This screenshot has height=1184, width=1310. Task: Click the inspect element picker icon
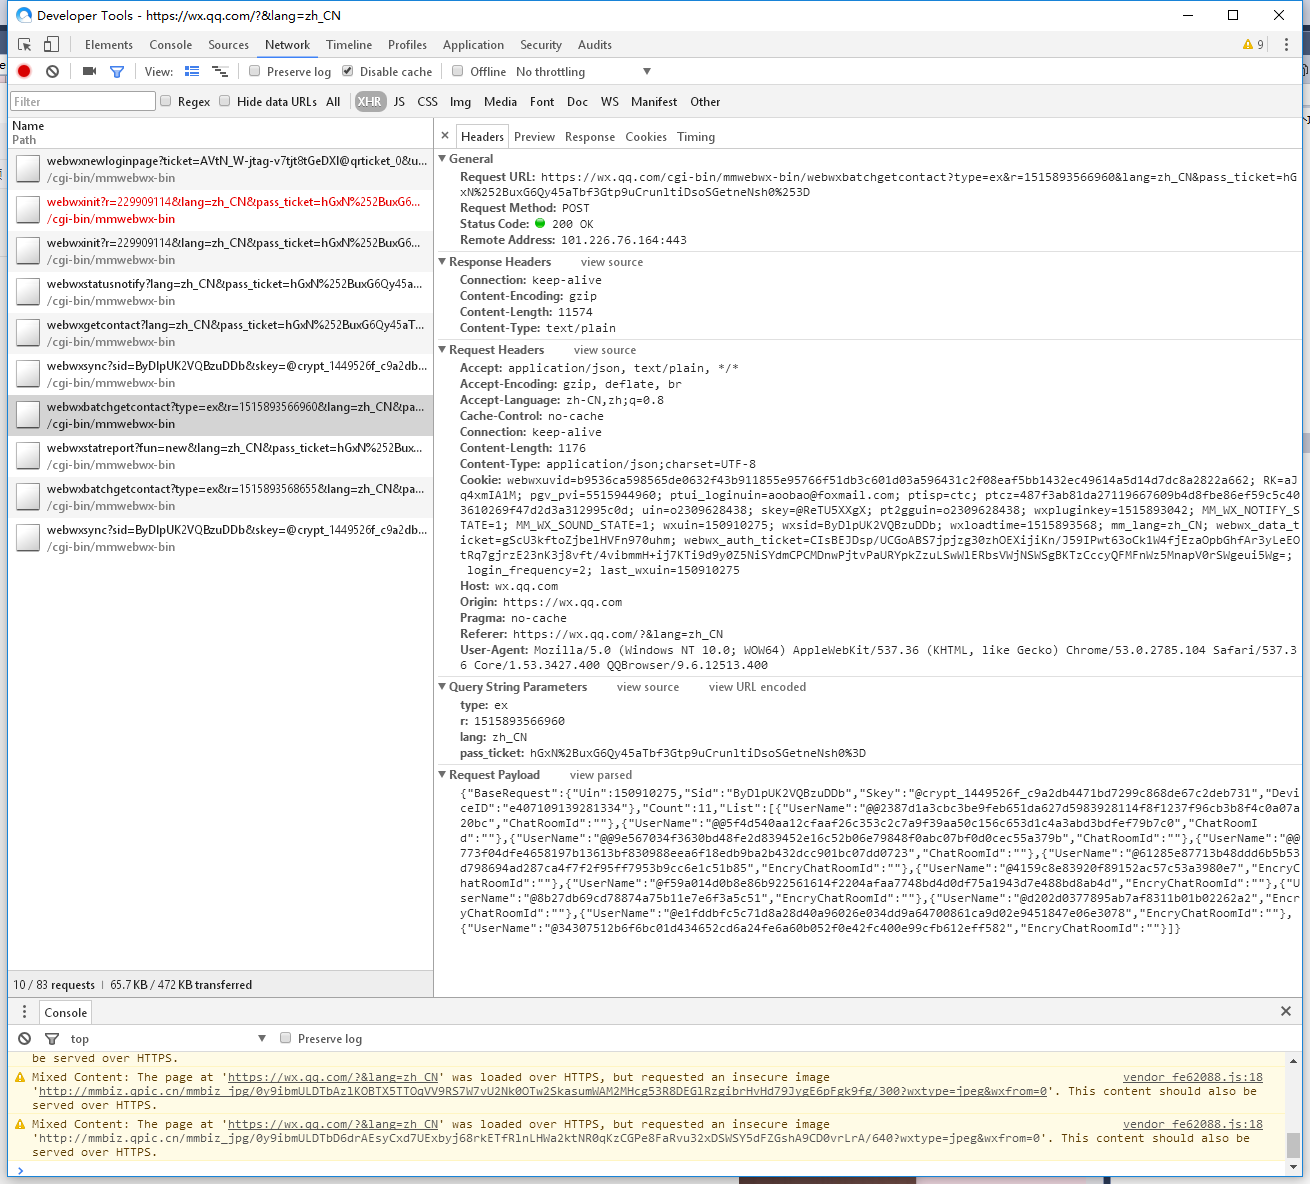point(25,45)
